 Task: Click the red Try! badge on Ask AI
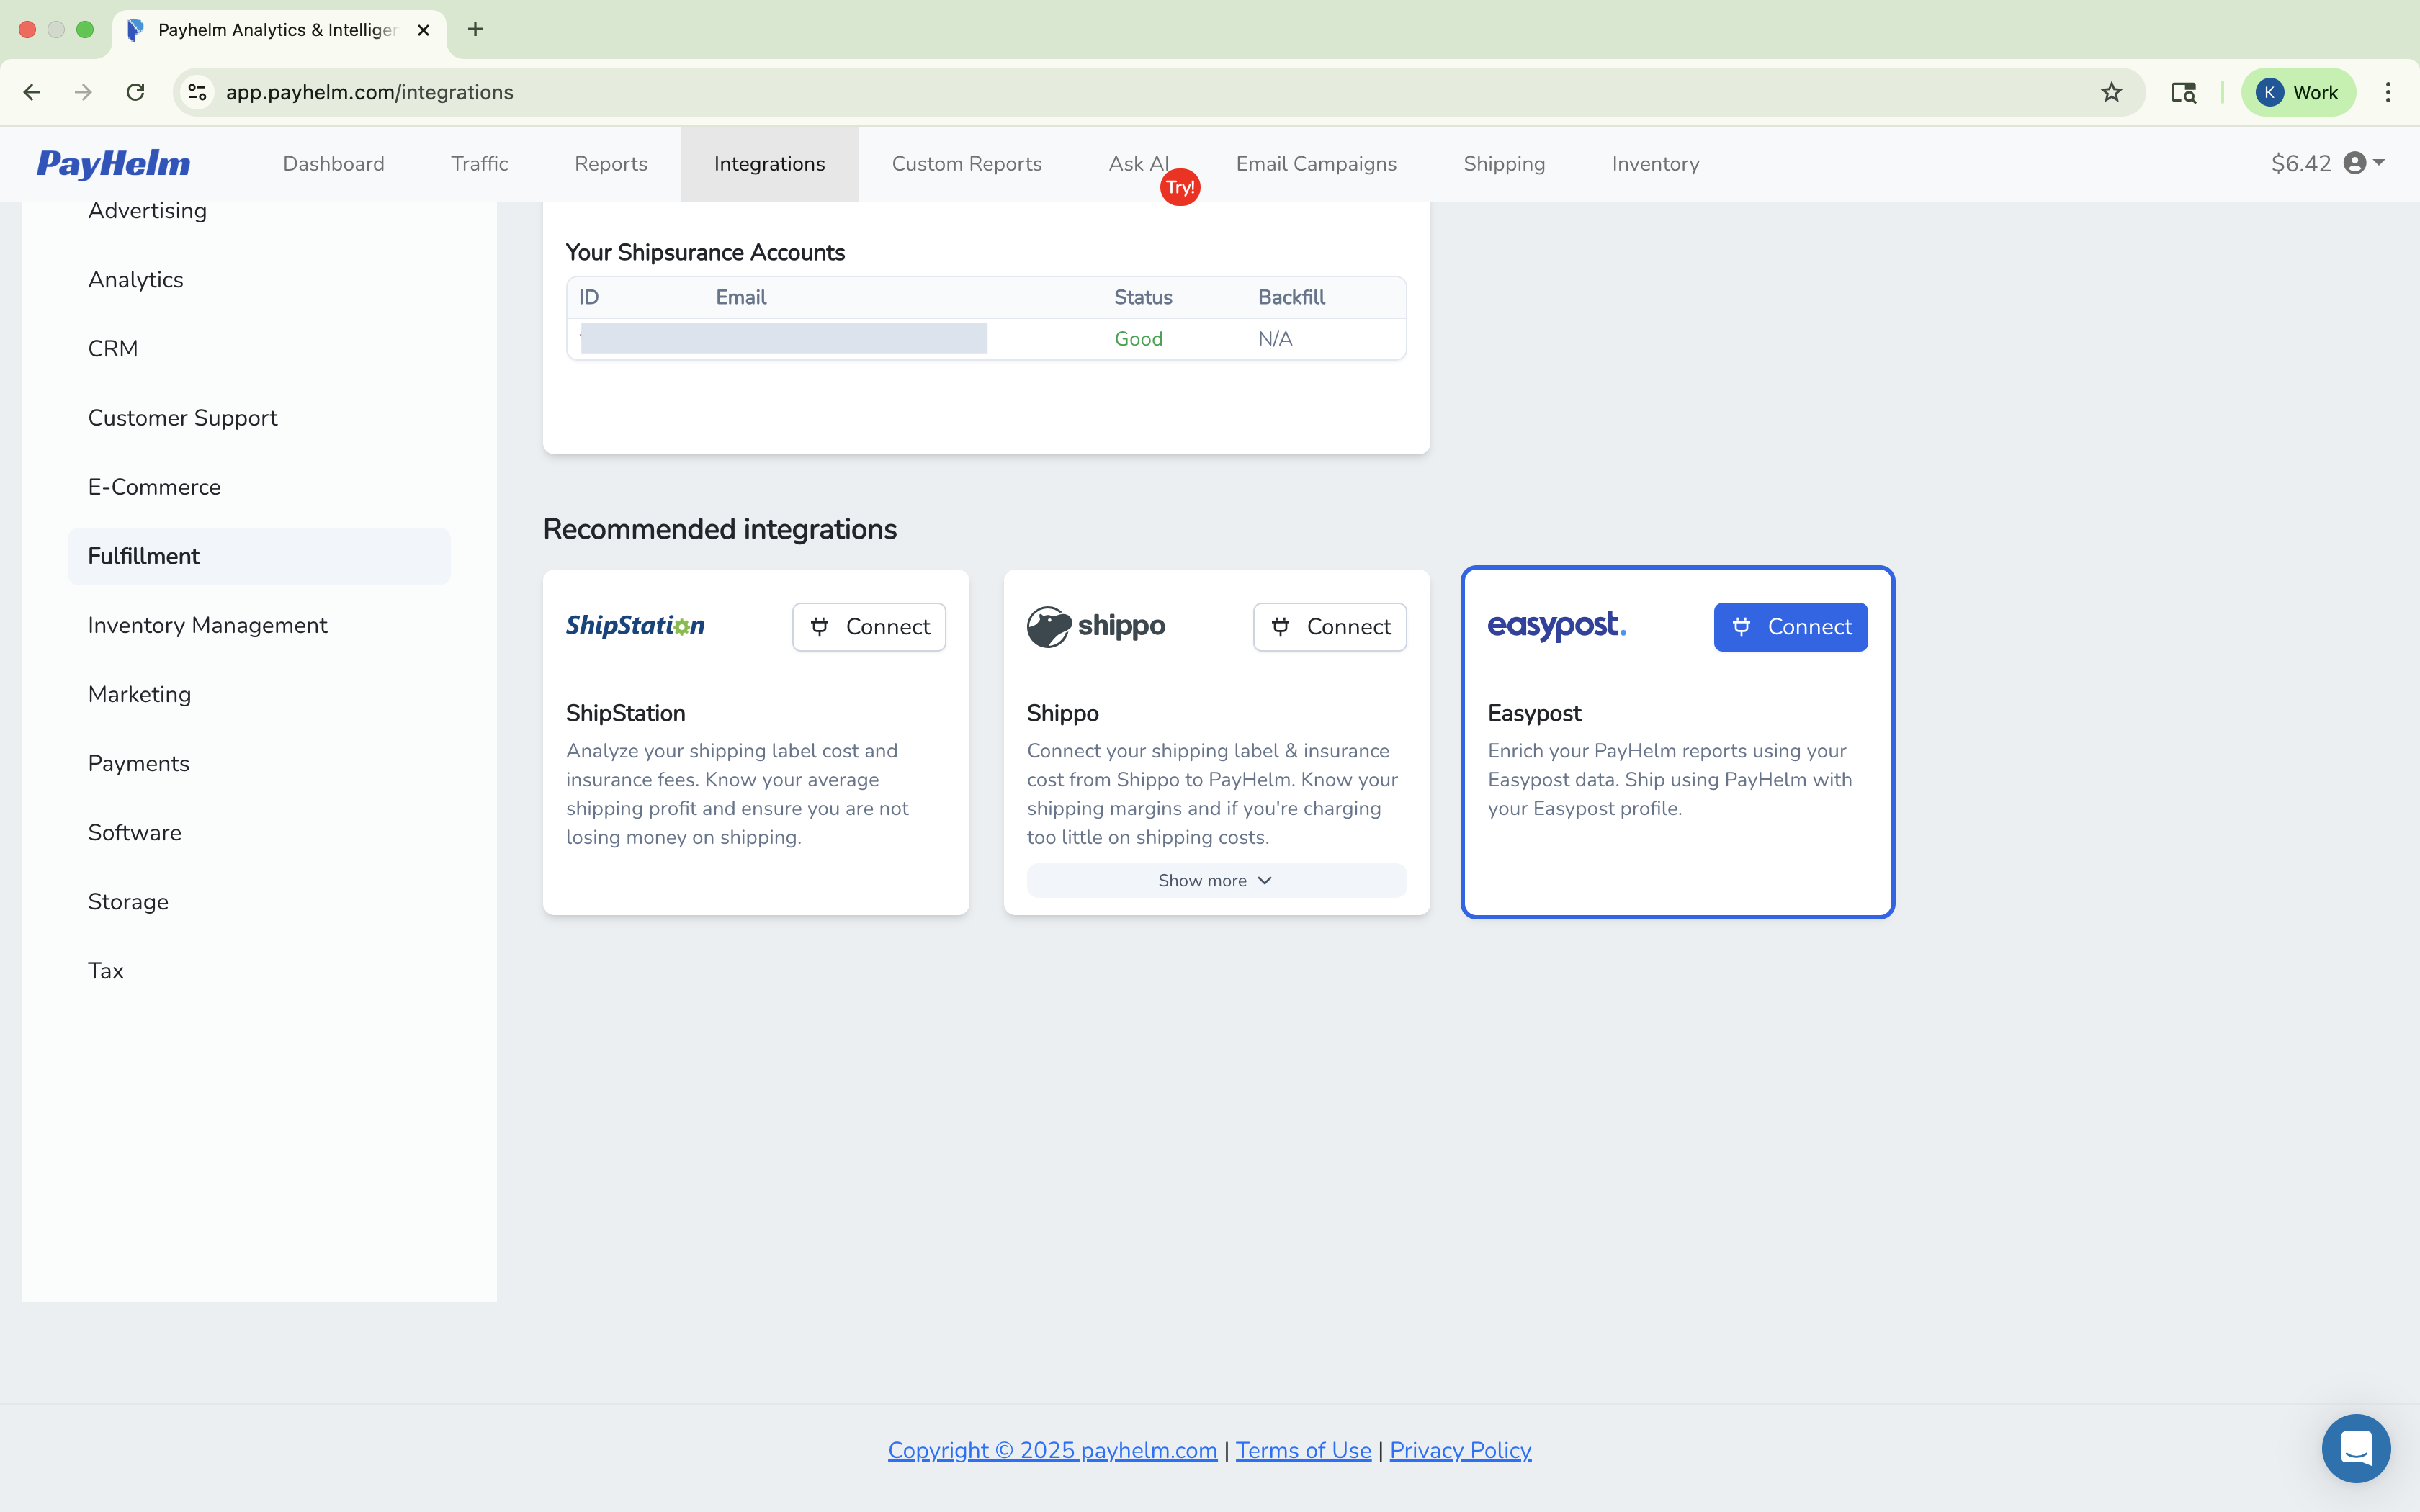click(x=1180, y=186)
